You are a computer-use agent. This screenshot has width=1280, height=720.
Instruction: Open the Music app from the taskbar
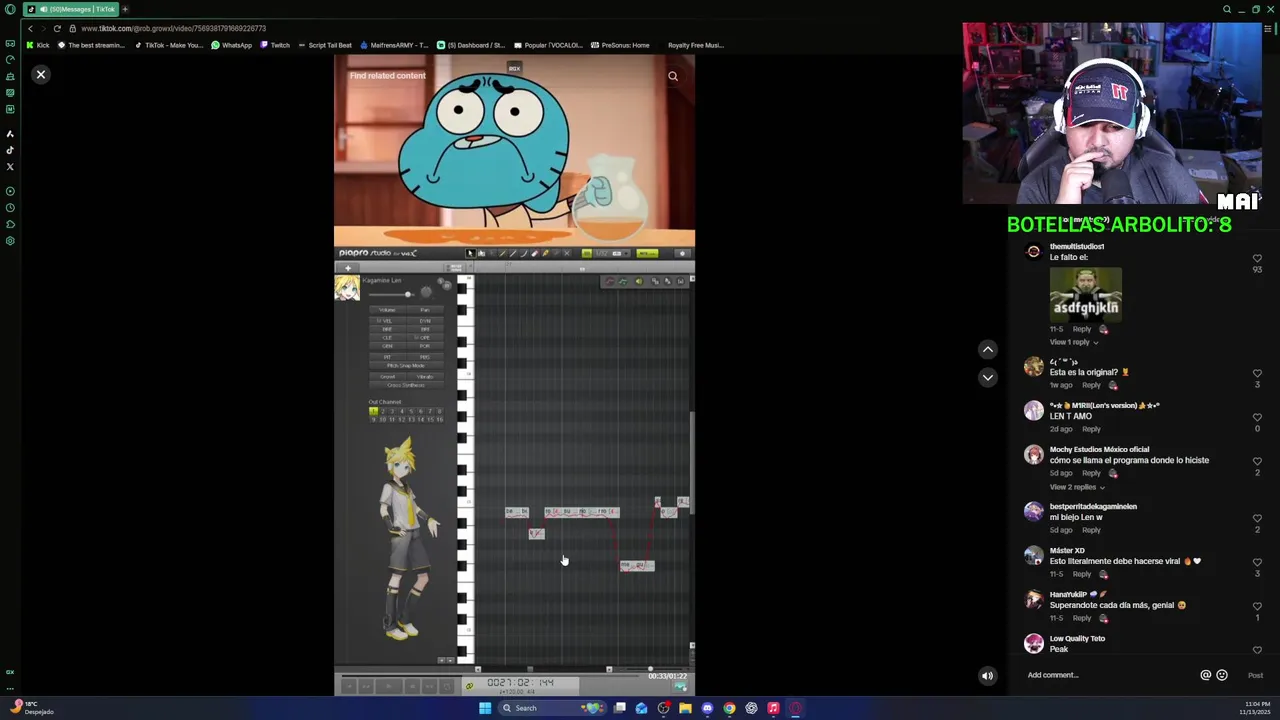click(773, 708)
